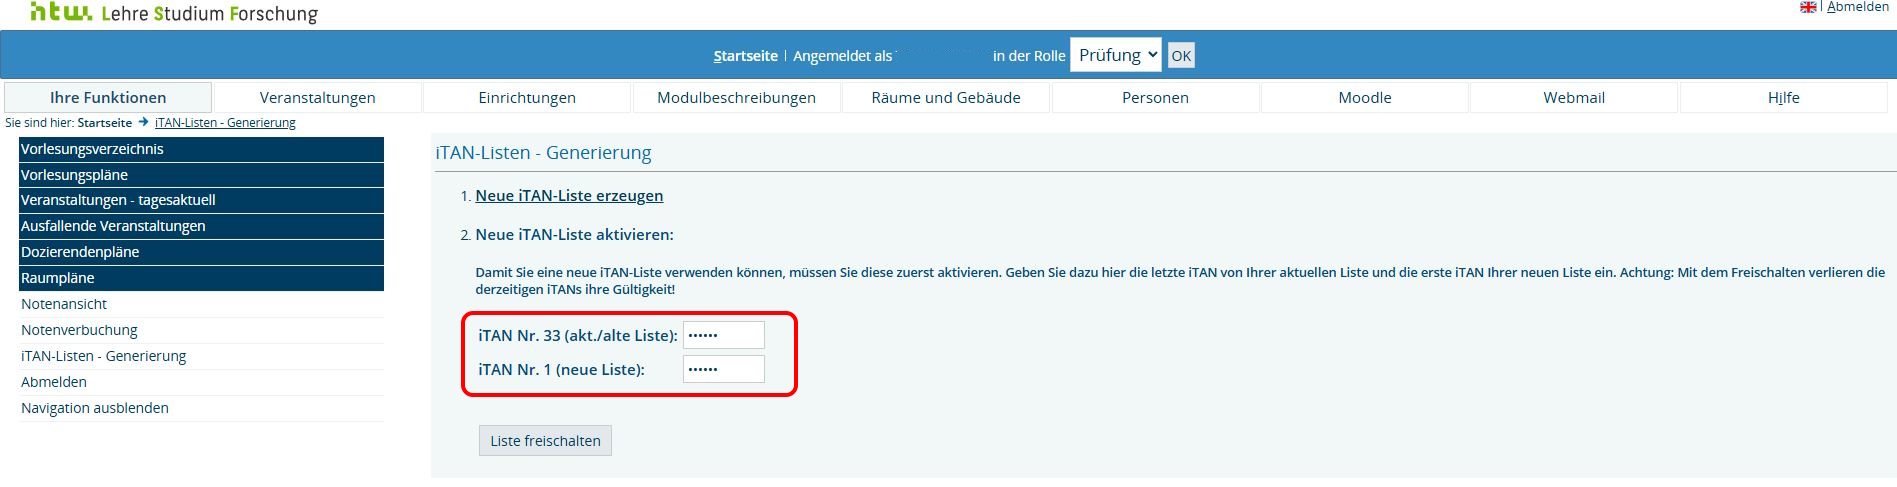Open the Modulbeschreibungen tab
This screenshot has width=1897, height=487.
[736, 97]
